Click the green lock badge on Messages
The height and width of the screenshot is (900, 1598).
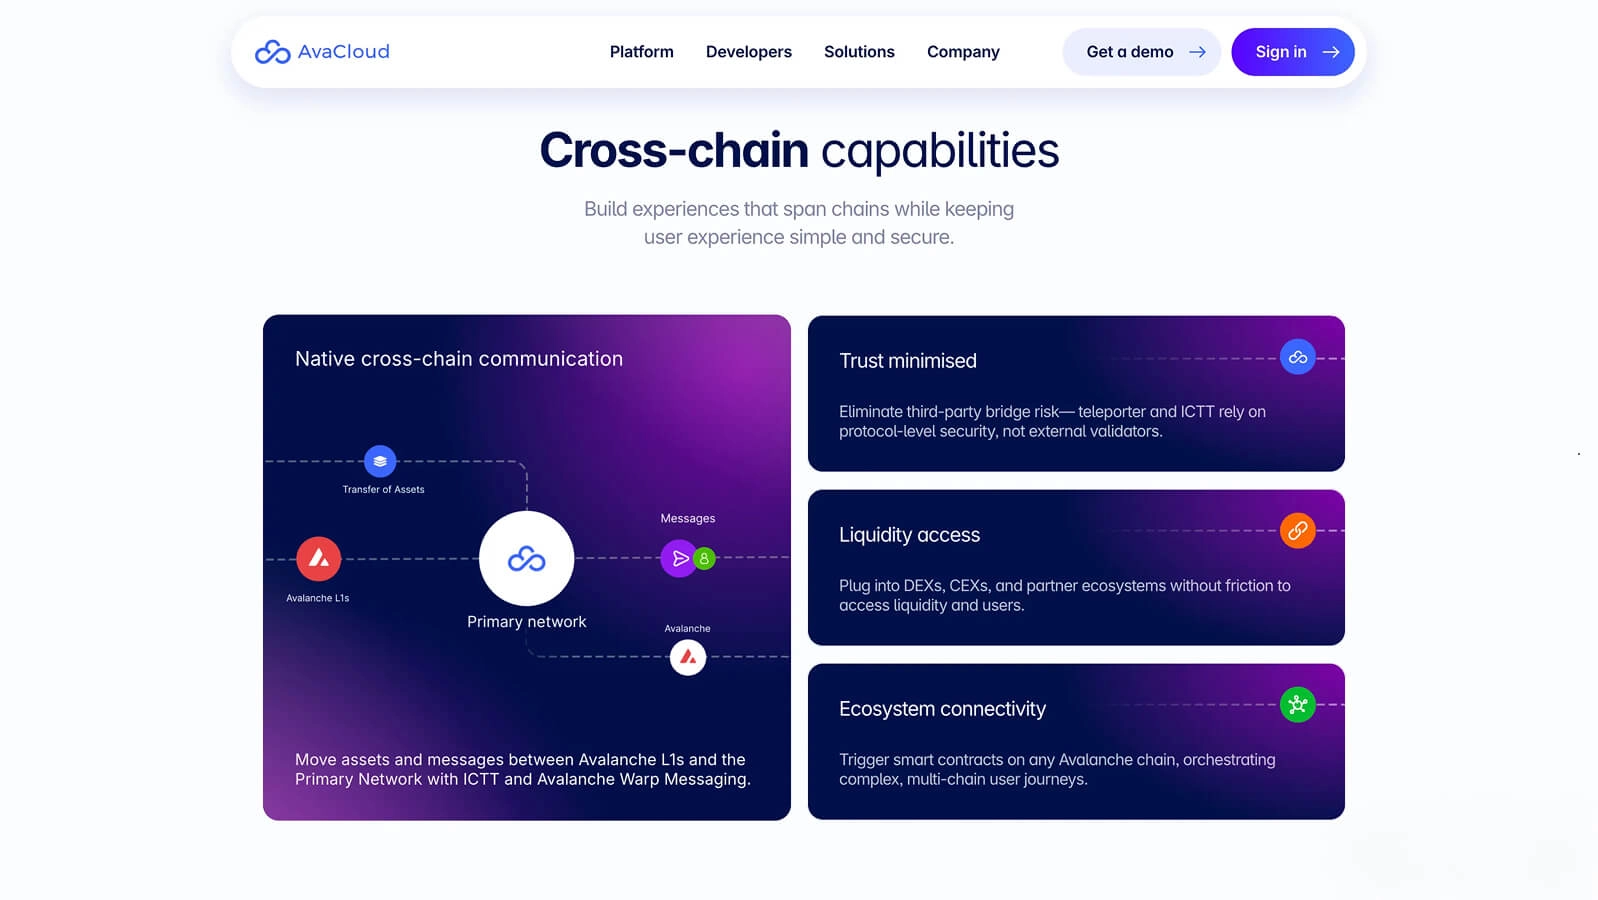point(705,558)
